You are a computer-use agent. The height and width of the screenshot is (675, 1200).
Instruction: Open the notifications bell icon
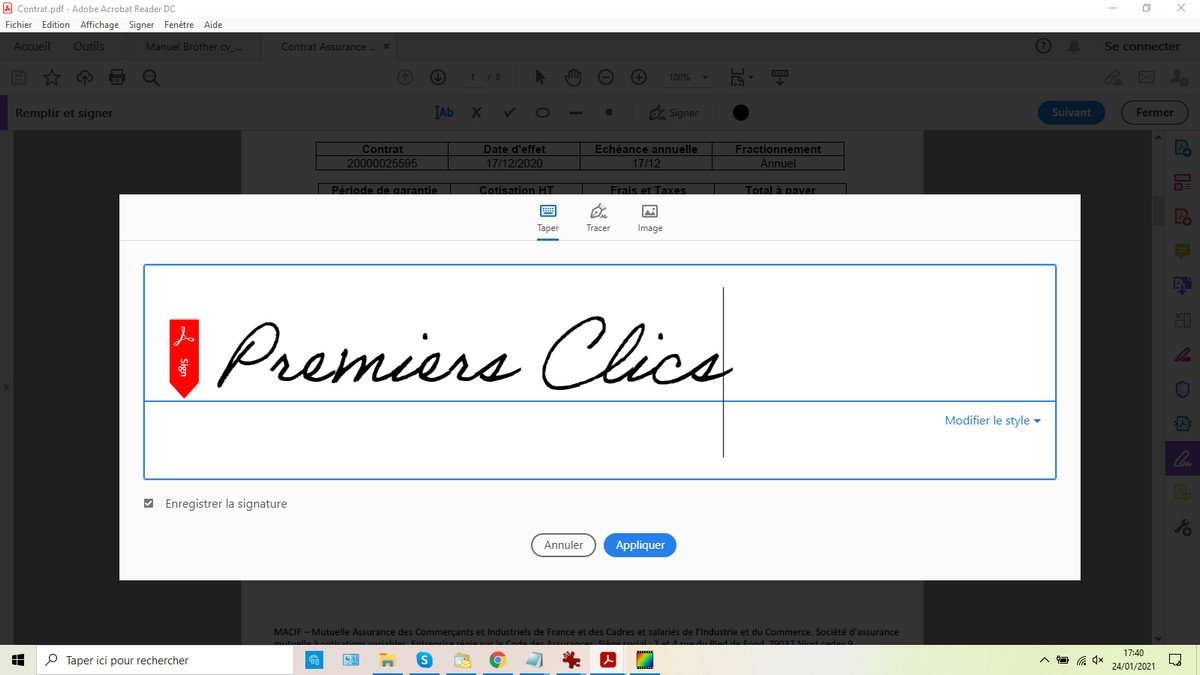click(x=1074, y=46)
